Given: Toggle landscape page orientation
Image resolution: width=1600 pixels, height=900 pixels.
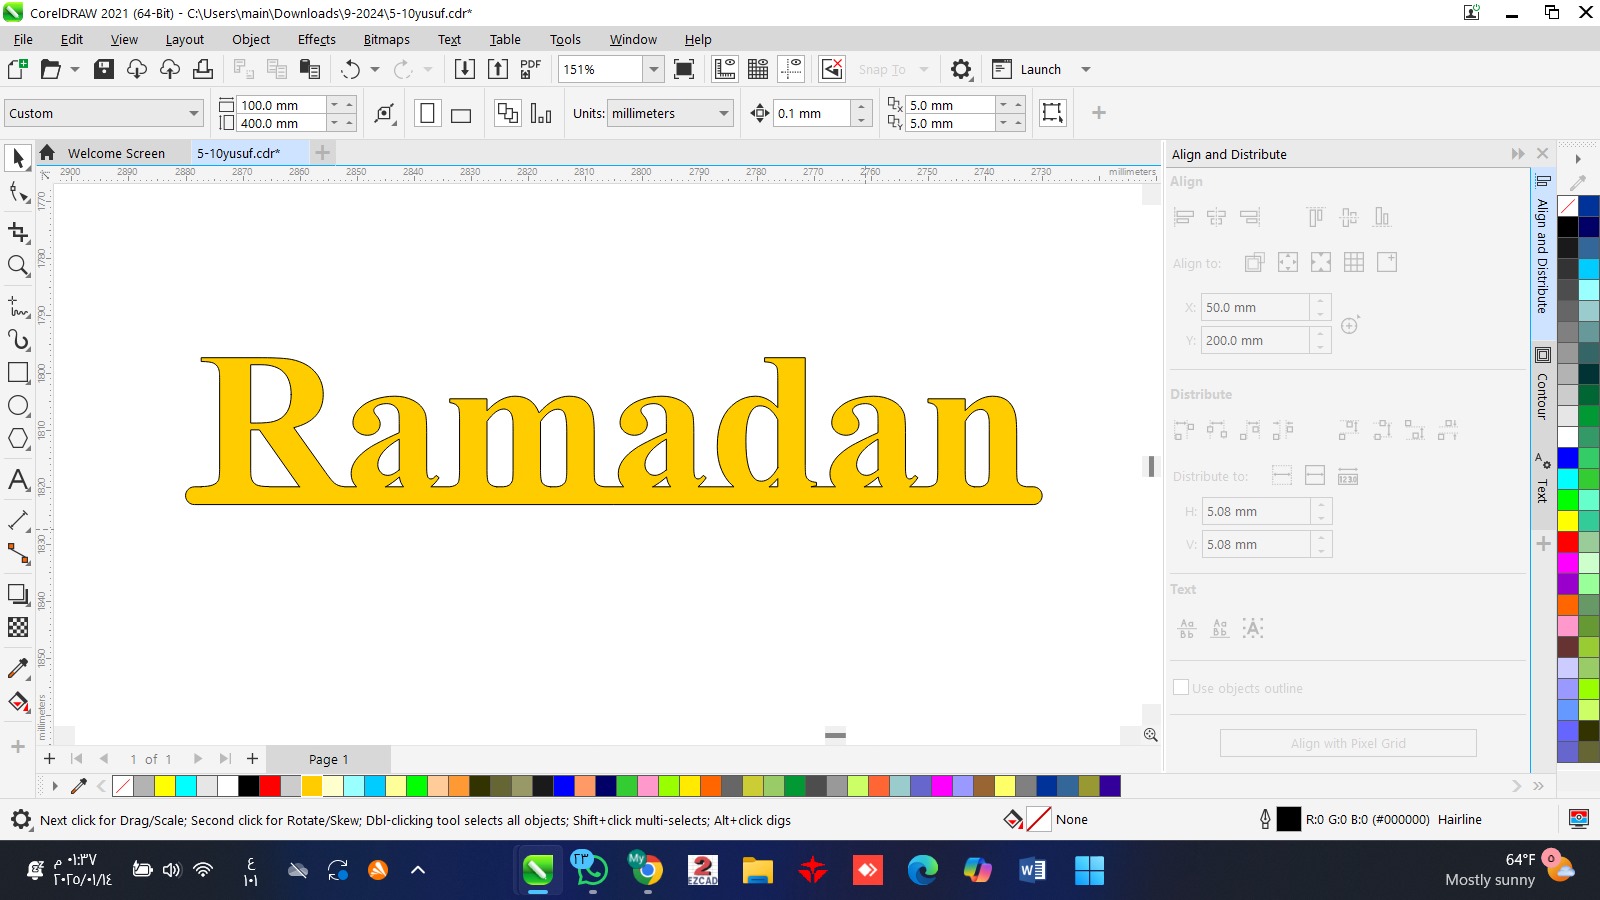Looking at the screenshot, I should point(461,114).
